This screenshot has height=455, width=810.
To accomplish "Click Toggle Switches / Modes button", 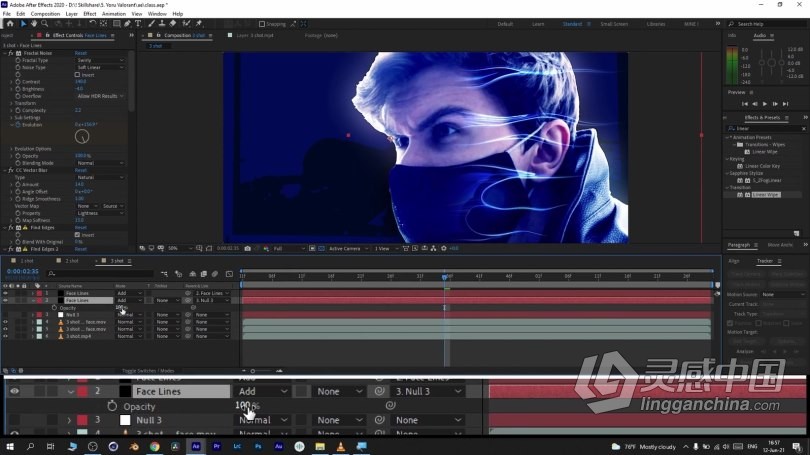I will 148,371.
